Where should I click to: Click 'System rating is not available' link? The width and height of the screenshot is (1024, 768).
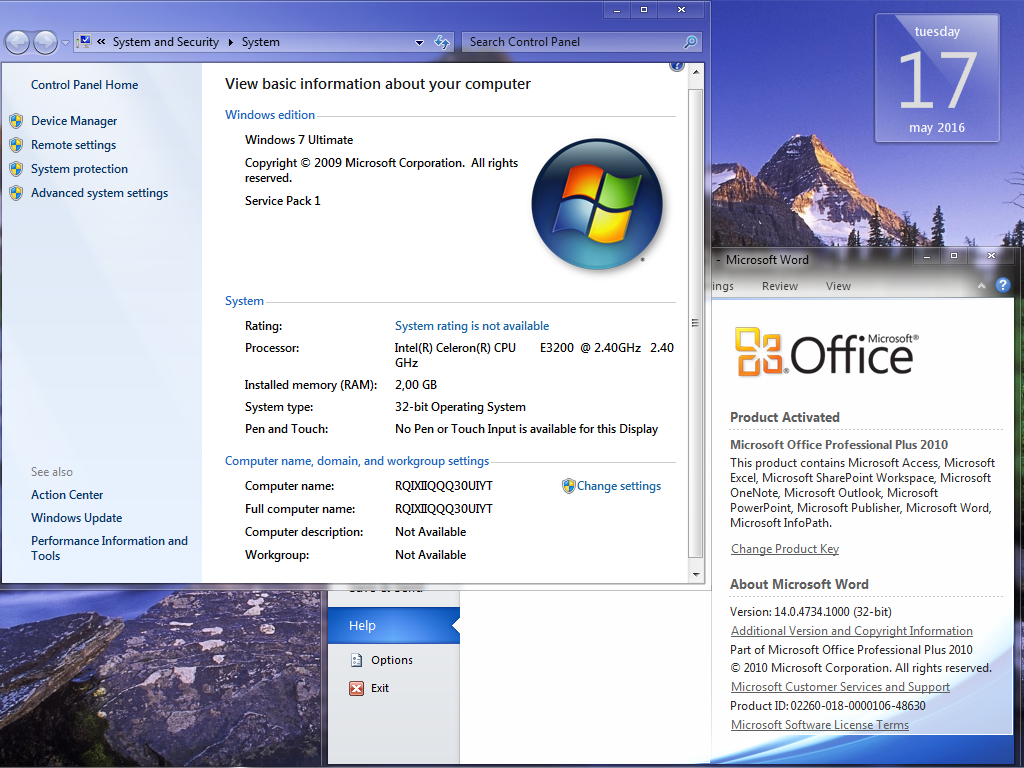(472, 326)
